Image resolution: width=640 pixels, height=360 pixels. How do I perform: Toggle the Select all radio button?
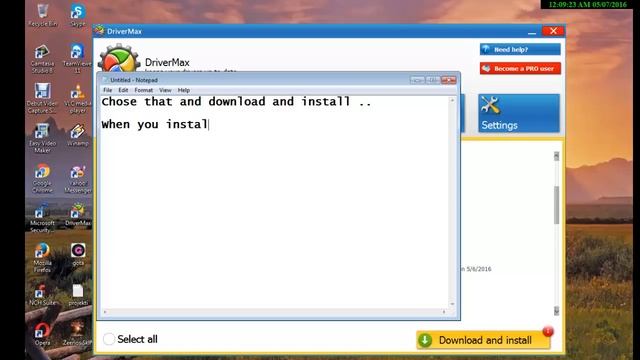tap(109, 339)
